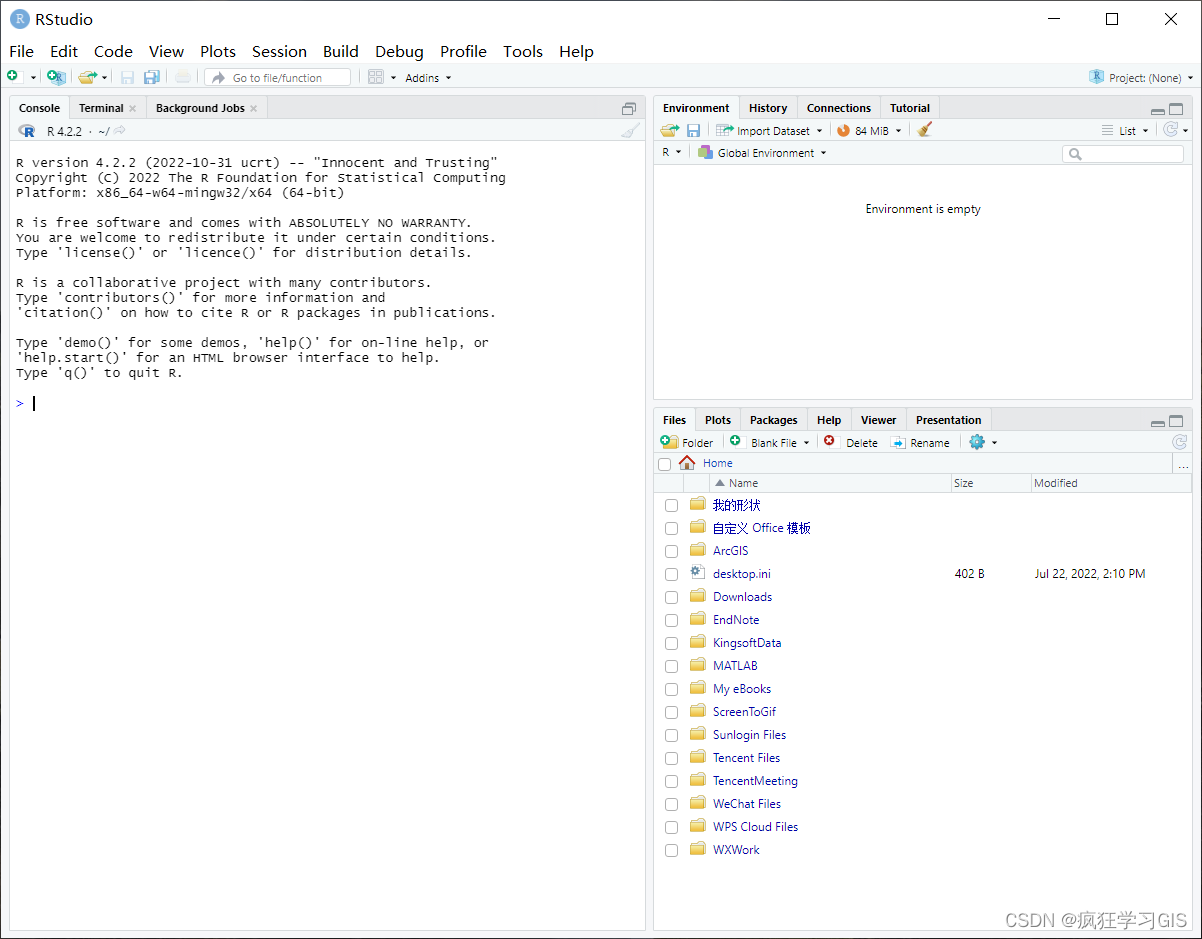The width and height of the screenshot is (1202, 939).
Task: Clear console with the broom icon
Action: point(629,131)
